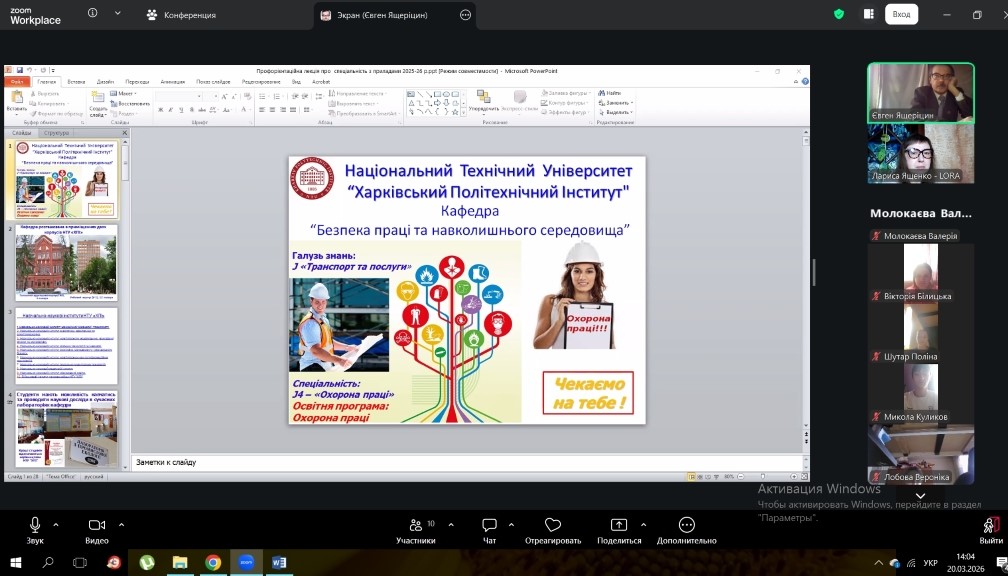The image size is (1008, 576).
Task: Switch the view layout icon beside Sign-in
Action: click(x=868, y=14)
